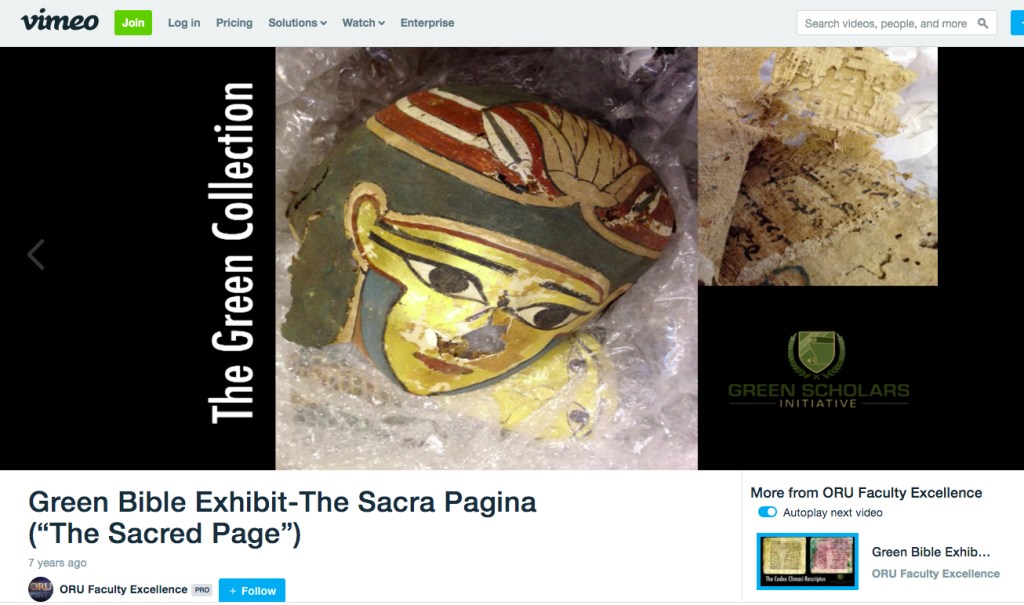This screenshot has width=1024, height=605.
Task: Open the Enterprise page
Action: (427, 23)
